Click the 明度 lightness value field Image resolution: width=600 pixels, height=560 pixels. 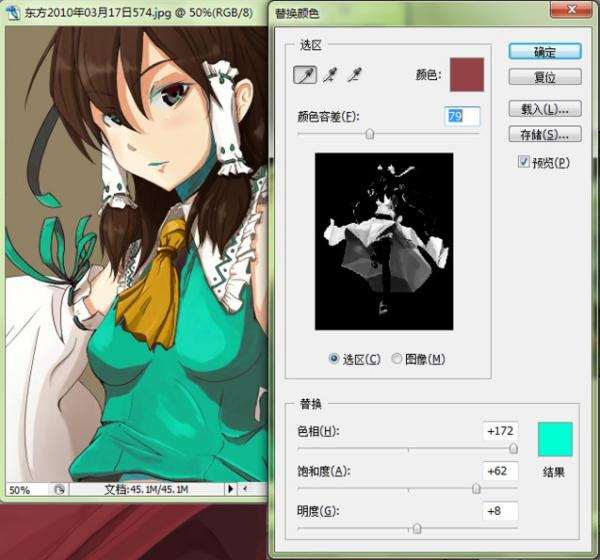point(500,511)
